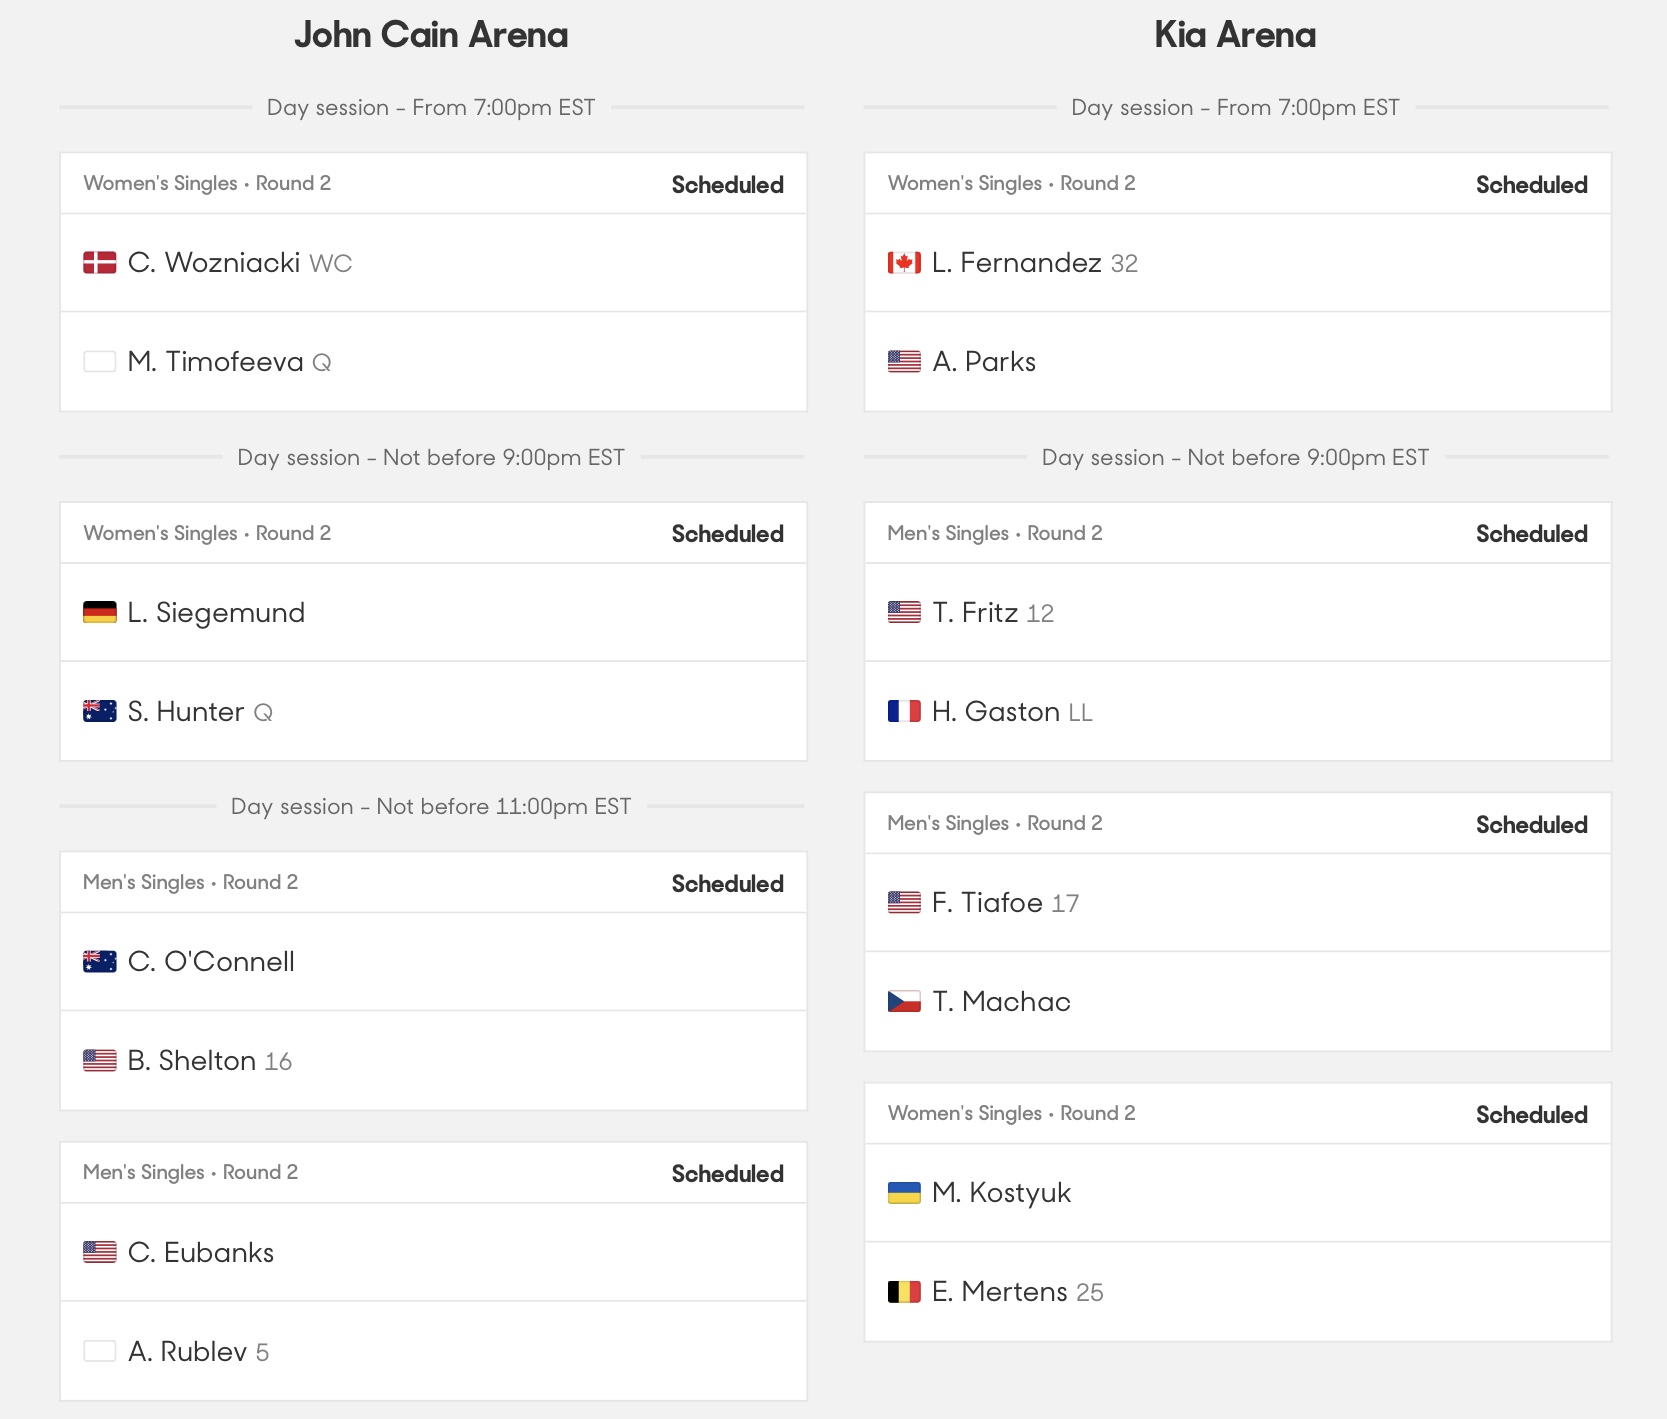The height and width of the screenshot is (1419, 1667).
Task: Open F. Tiafoe player profile
Action: 987,903
